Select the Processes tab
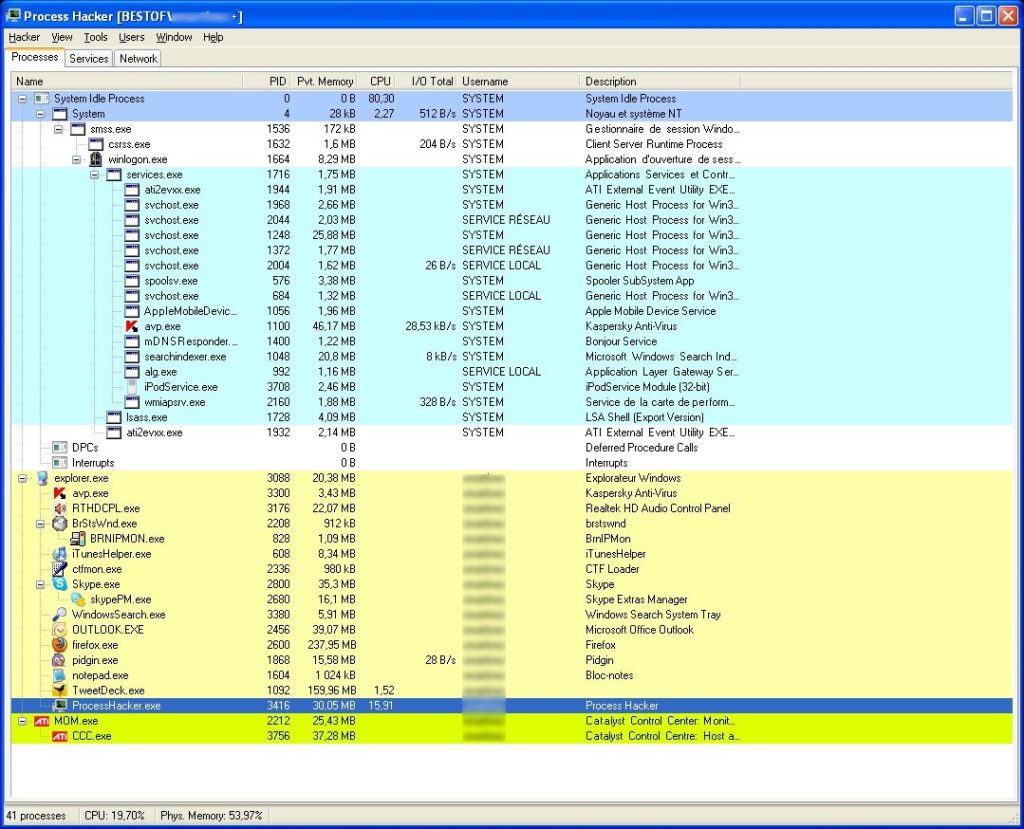Viewport: 1024px width, 829px height. 35,57
